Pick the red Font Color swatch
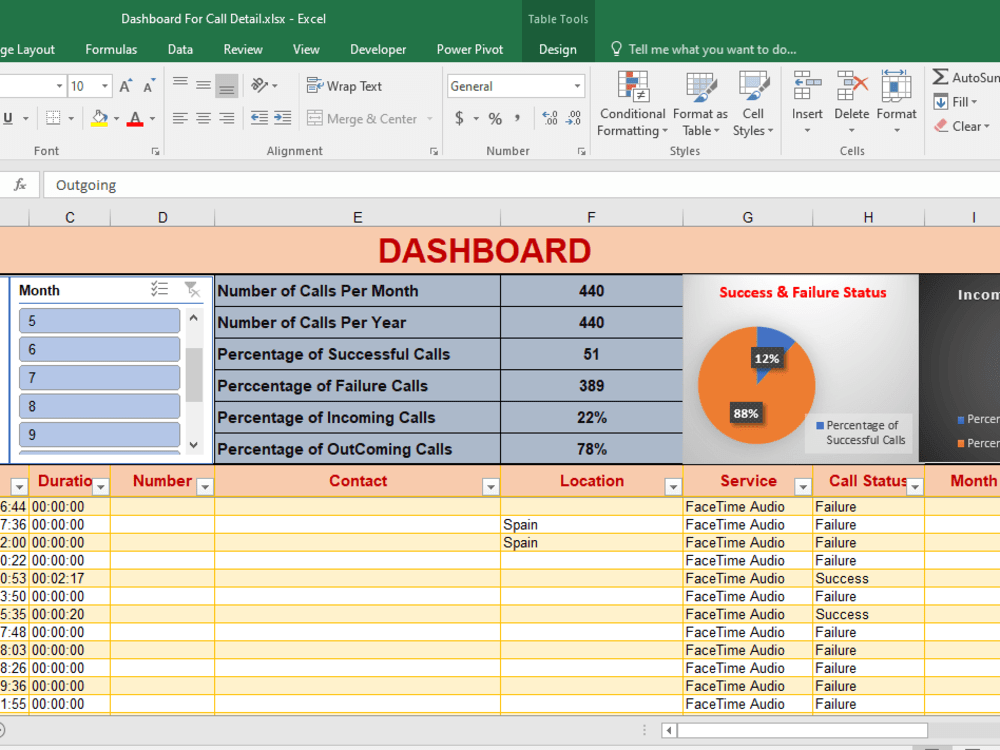This screenshot has width=1000, height=750. click(x=135, y=121)
